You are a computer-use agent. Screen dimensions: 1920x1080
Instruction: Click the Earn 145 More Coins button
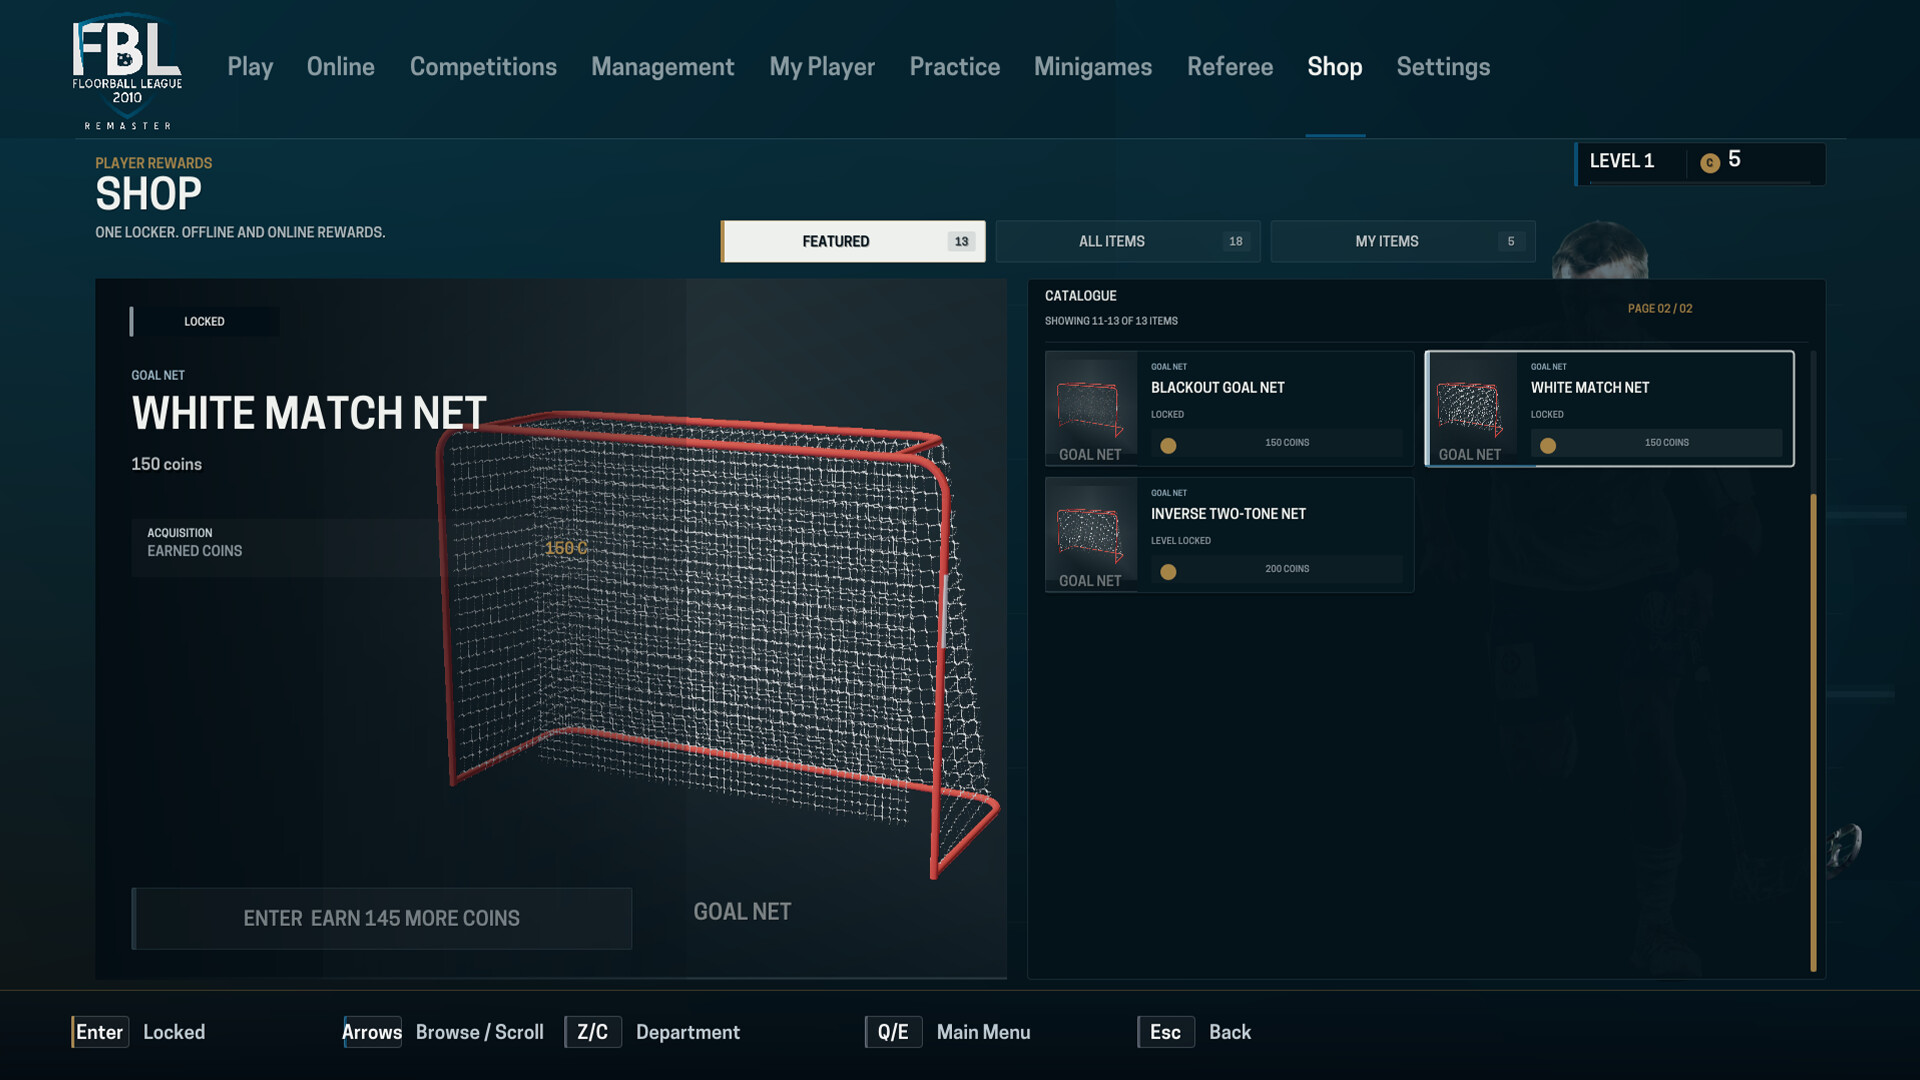coord(382,918)
